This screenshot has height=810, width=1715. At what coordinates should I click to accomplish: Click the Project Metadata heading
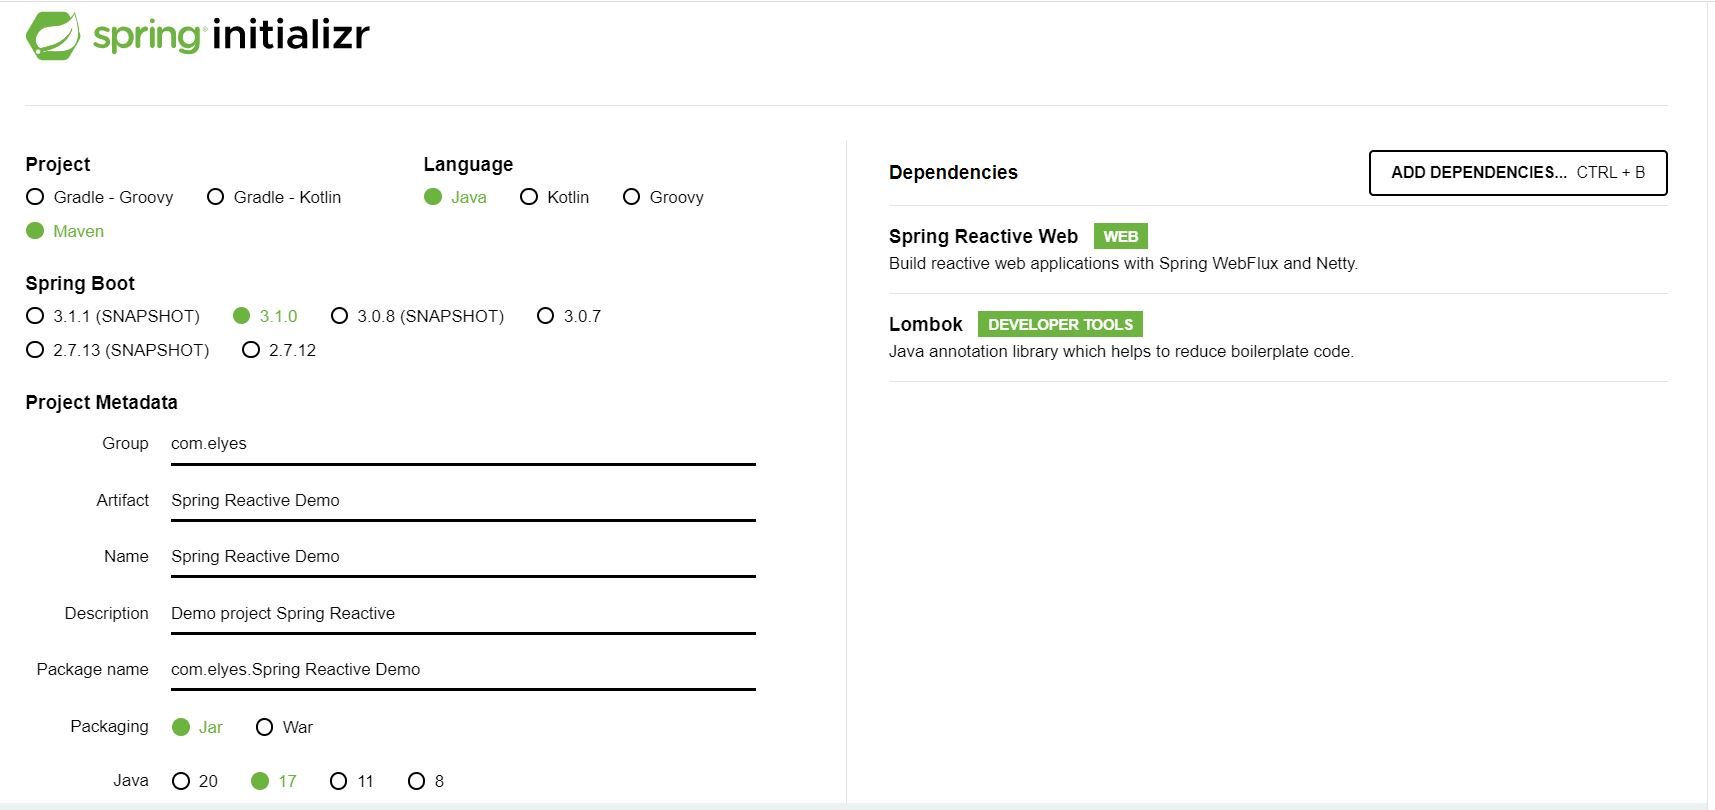click(x=101, y=402)
